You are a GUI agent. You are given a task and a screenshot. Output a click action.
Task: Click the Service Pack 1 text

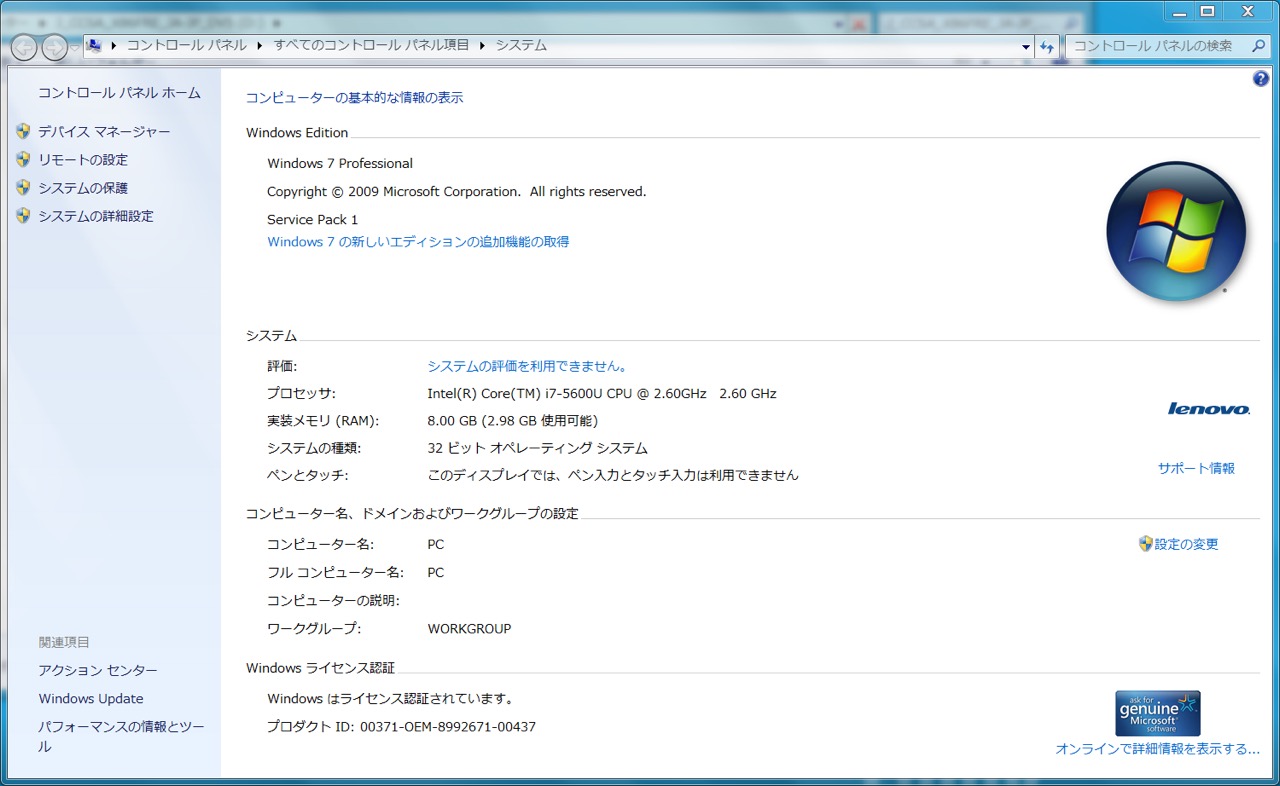pos(312,219)
